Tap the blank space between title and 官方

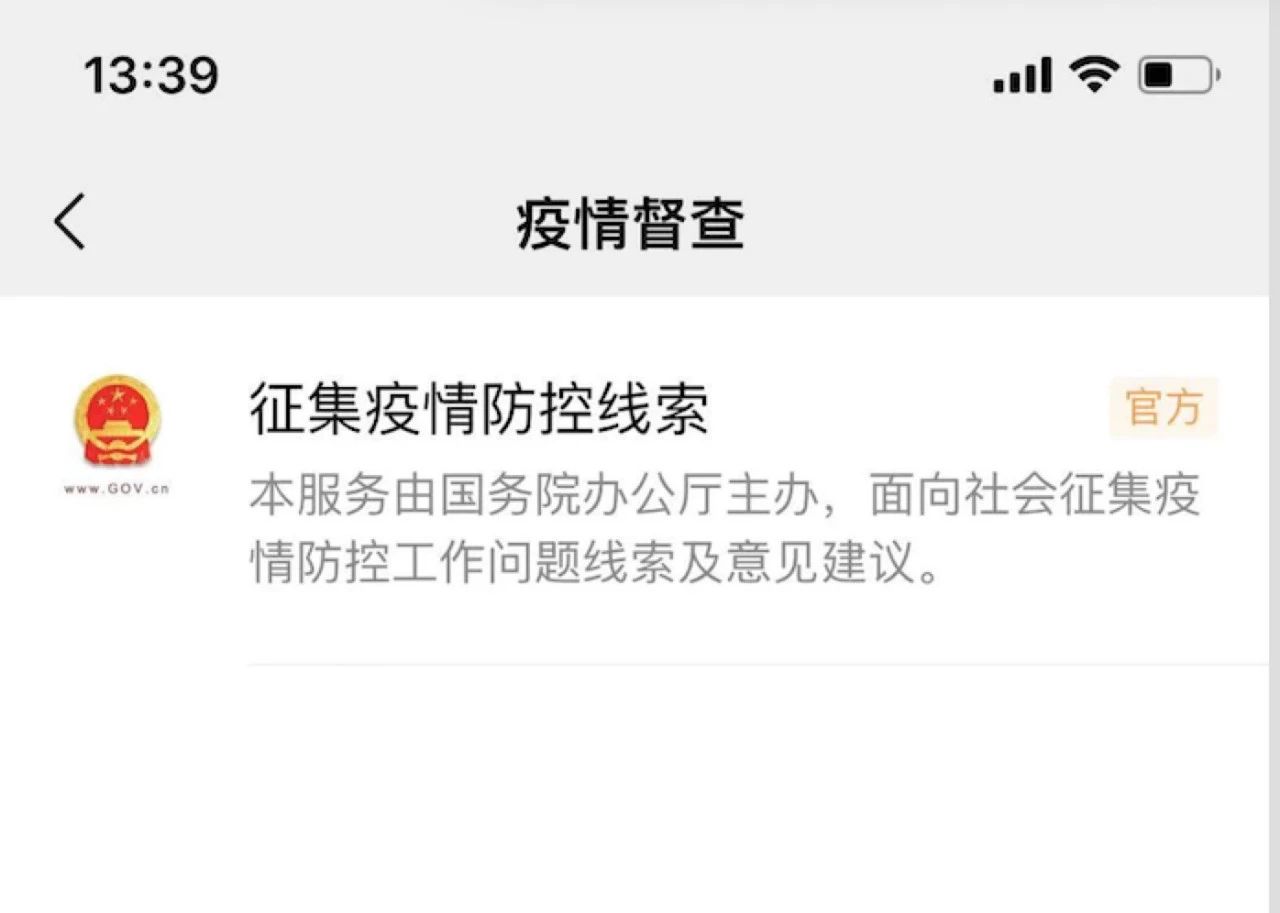pos(908,408)
